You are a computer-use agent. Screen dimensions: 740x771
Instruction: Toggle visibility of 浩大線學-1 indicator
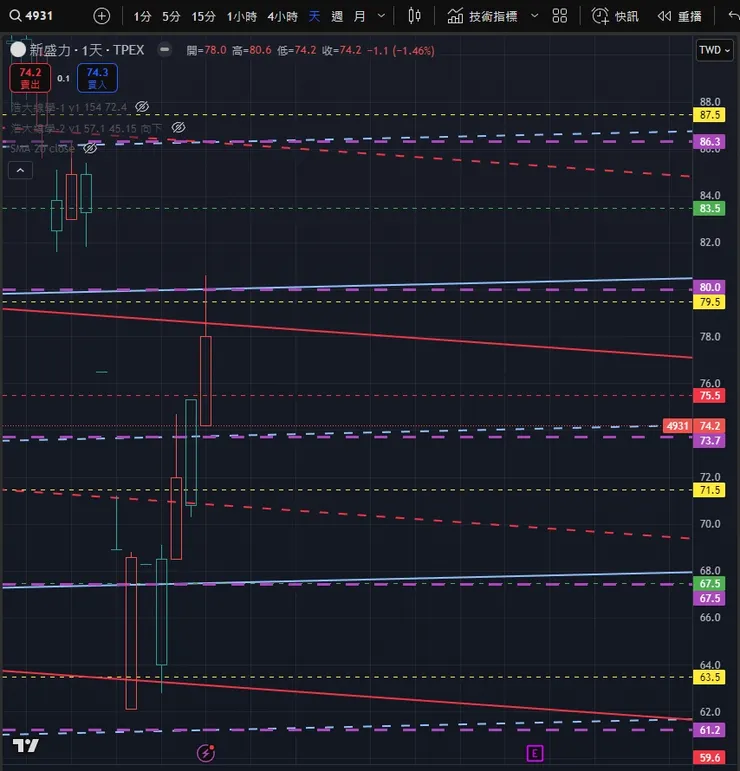pyautogui.click(x=142, y=107)
